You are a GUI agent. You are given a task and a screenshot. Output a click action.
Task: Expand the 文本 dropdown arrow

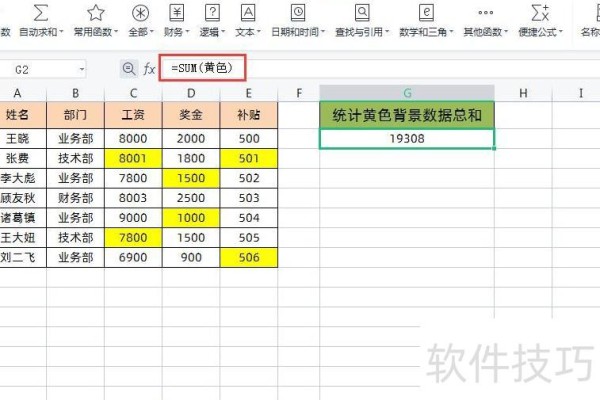(258, 32)
